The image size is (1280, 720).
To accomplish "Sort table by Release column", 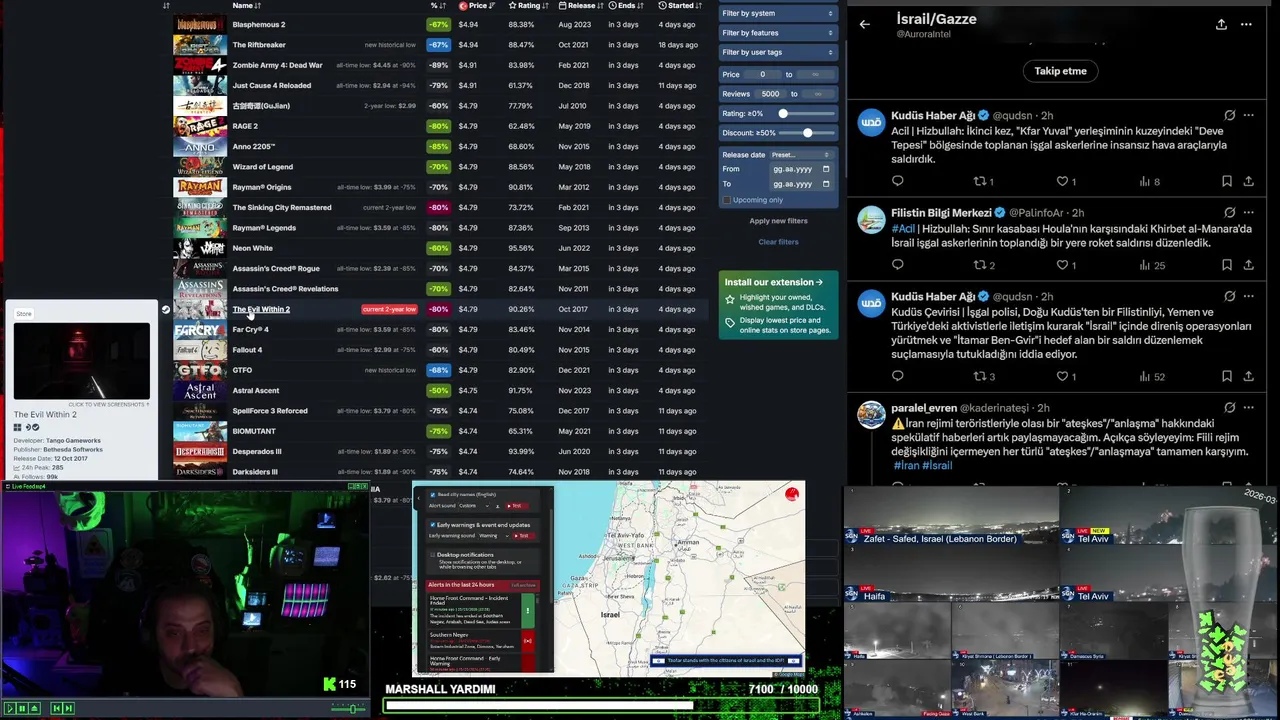I will [x=580, y=5].
